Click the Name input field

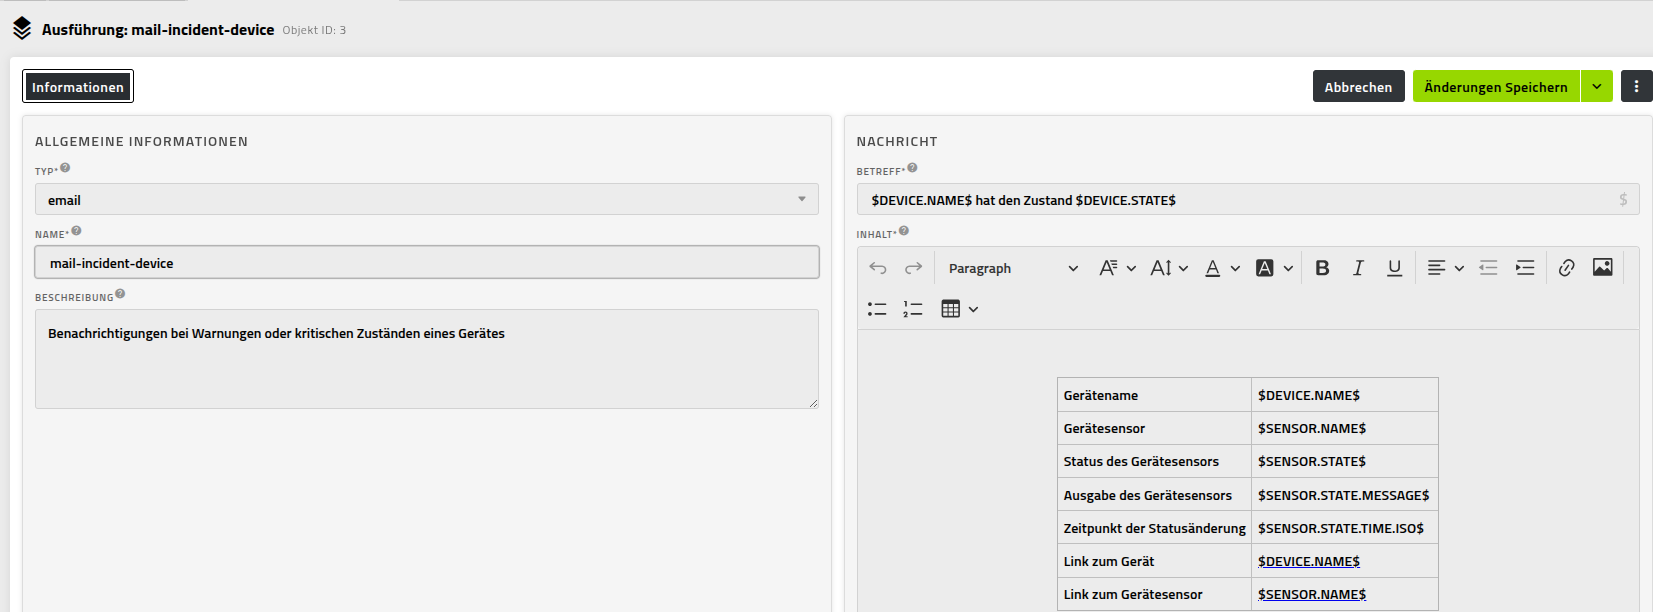click(x=427, y=263)
